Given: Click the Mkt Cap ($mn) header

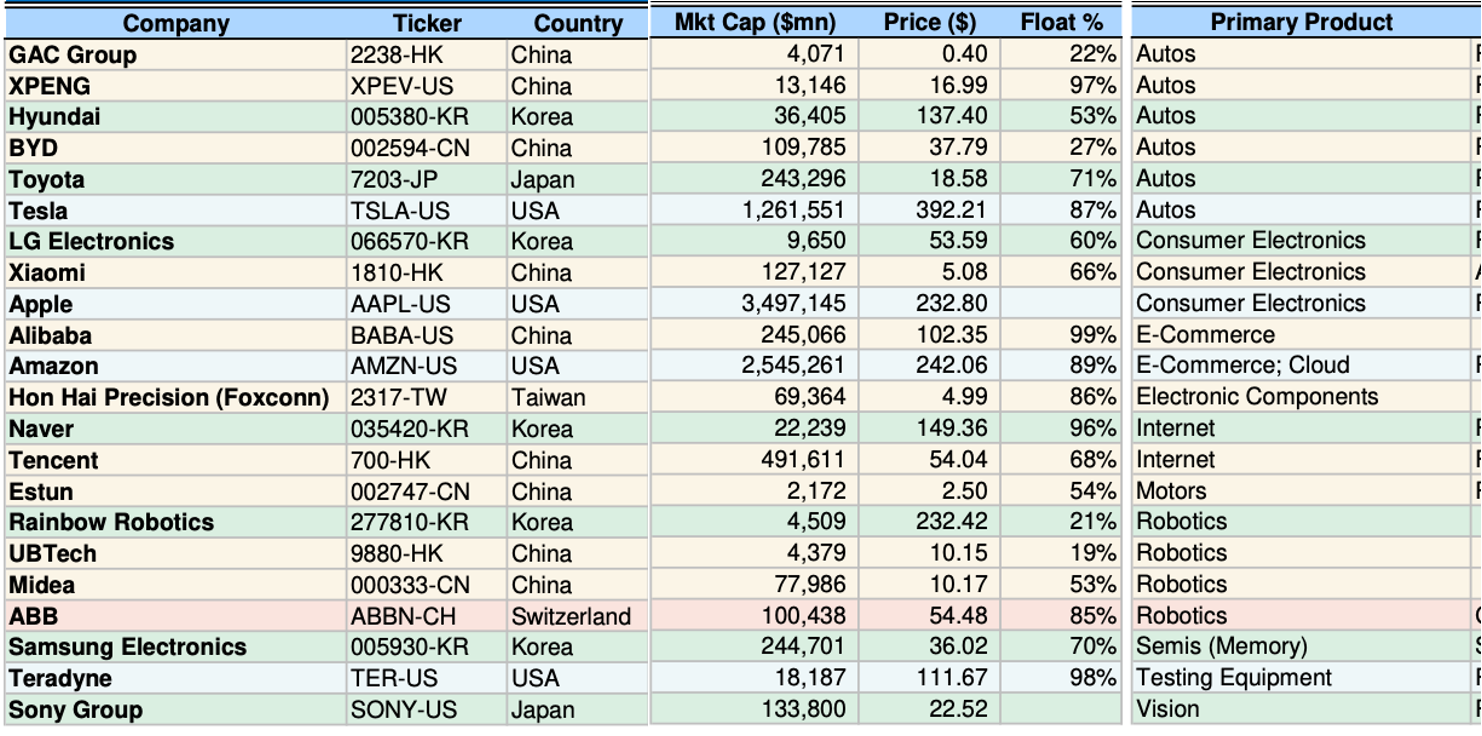Looking at the screenshot, I should (x=755, y=22).
